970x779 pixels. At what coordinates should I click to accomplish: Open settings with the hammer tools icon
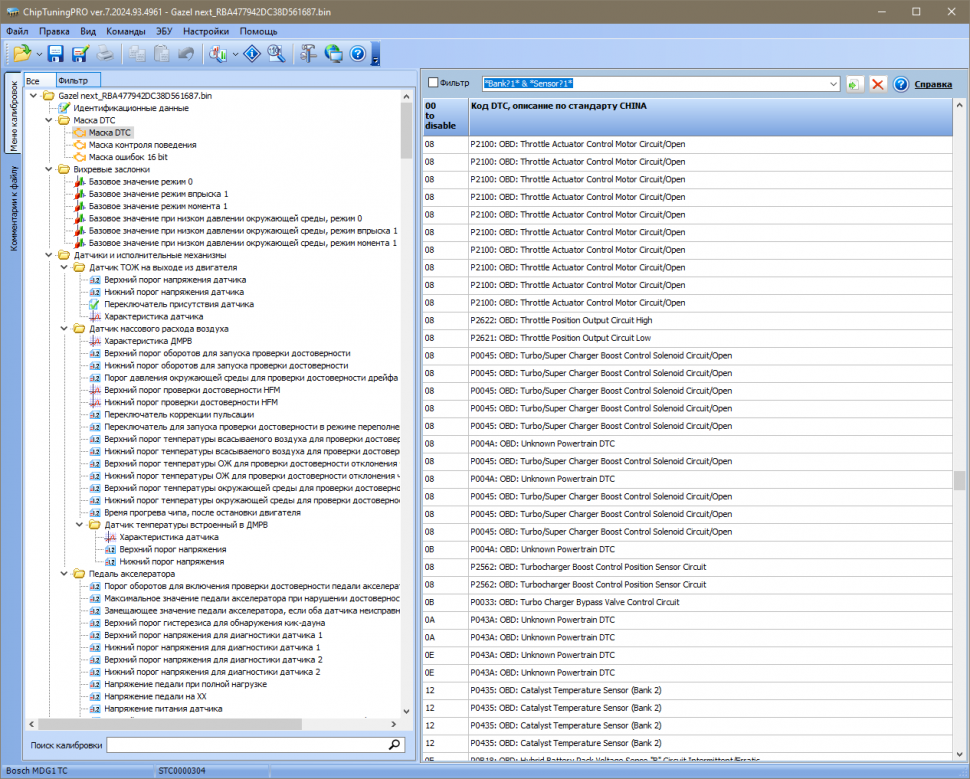308,54
